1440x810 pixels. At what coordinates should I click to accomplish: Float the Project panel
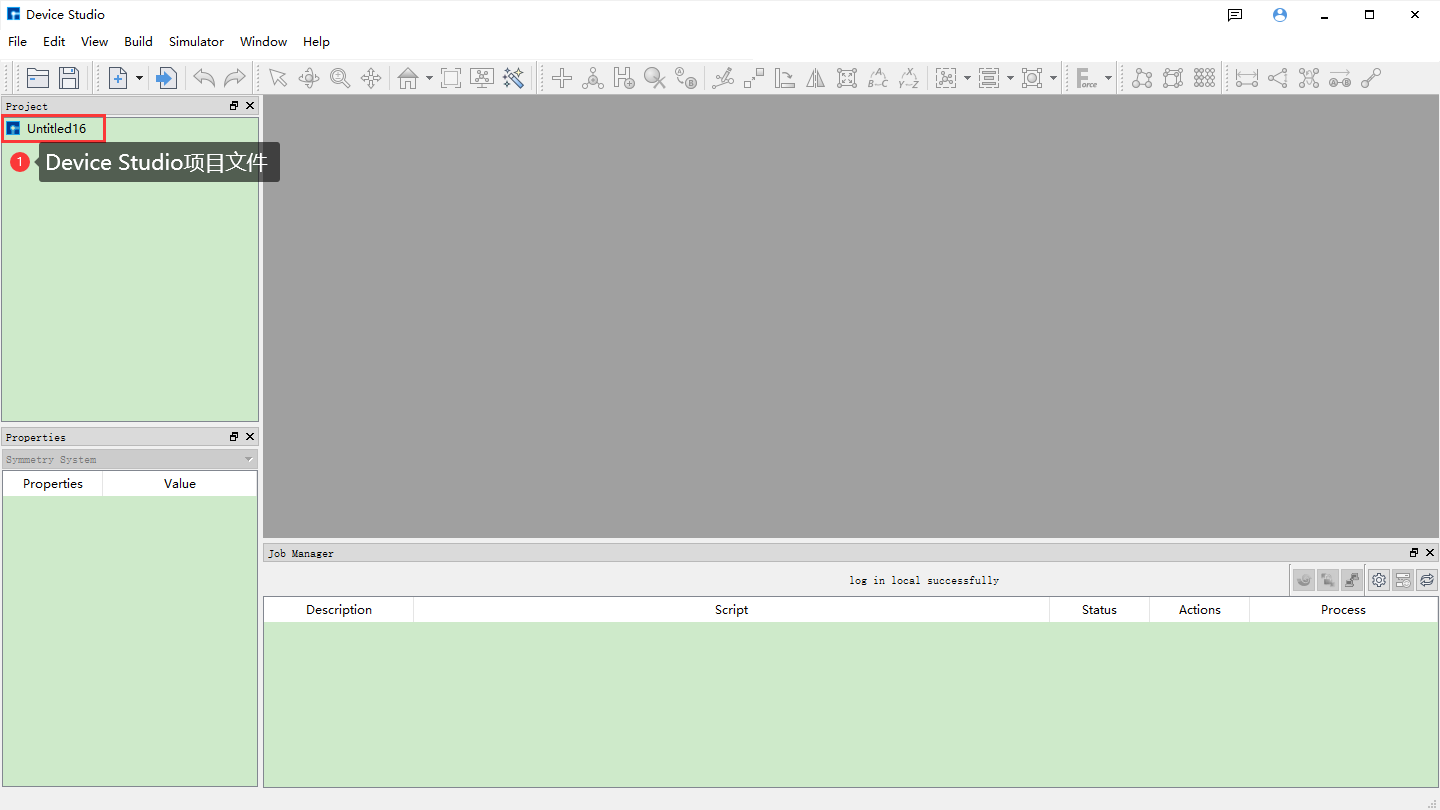click(x=234, y=106)
